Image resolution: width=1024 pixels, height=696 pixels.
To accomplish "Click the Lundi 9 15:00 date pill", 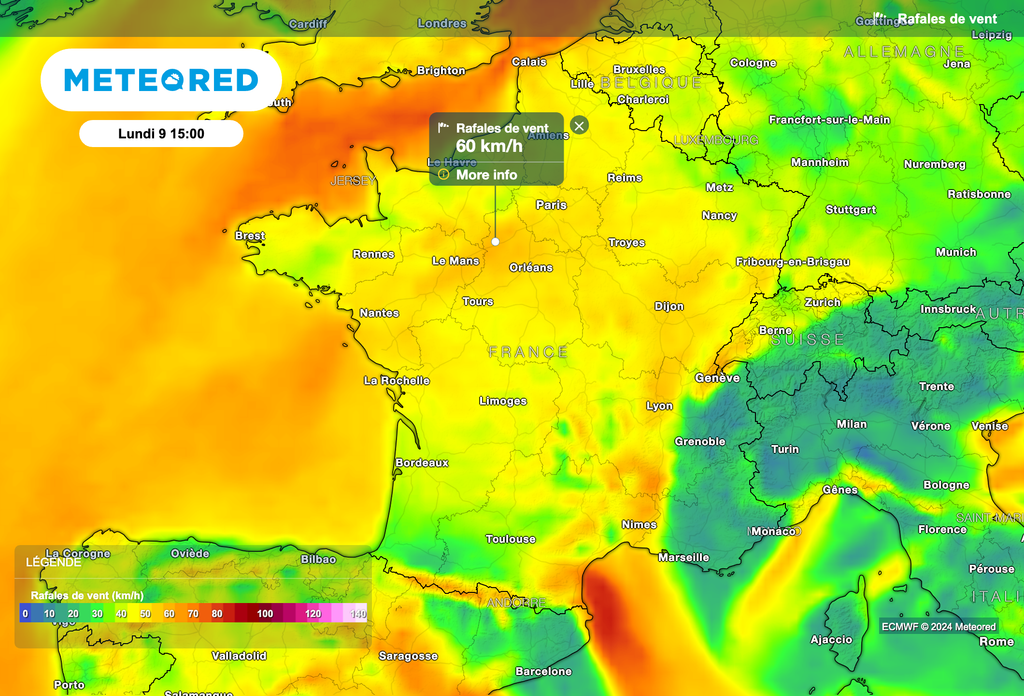I will point(161,133).
